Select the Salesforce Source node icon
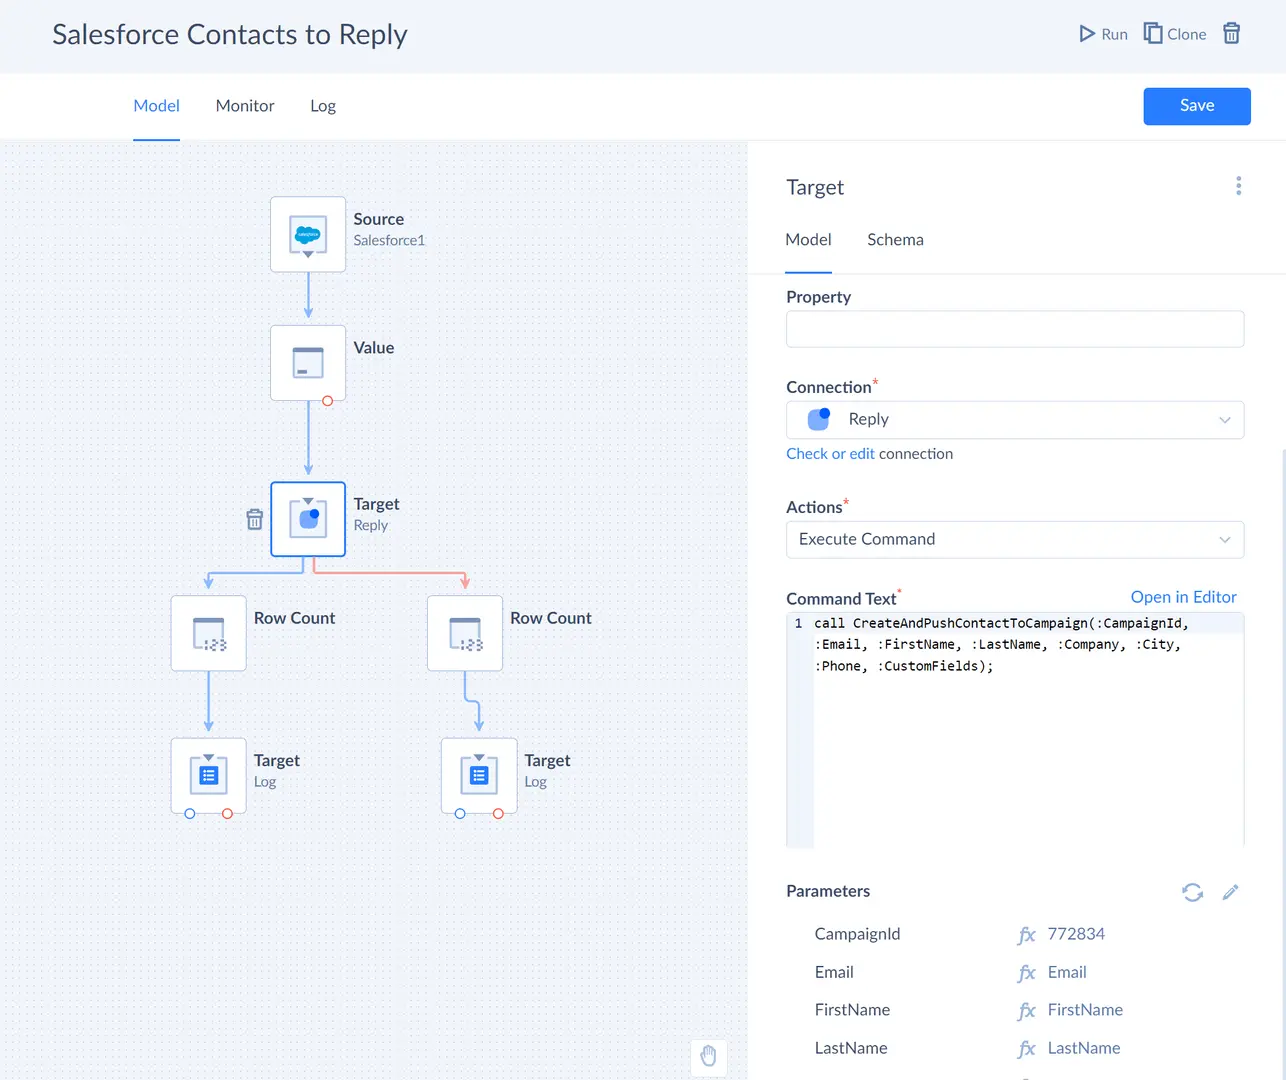 (308, 235)
